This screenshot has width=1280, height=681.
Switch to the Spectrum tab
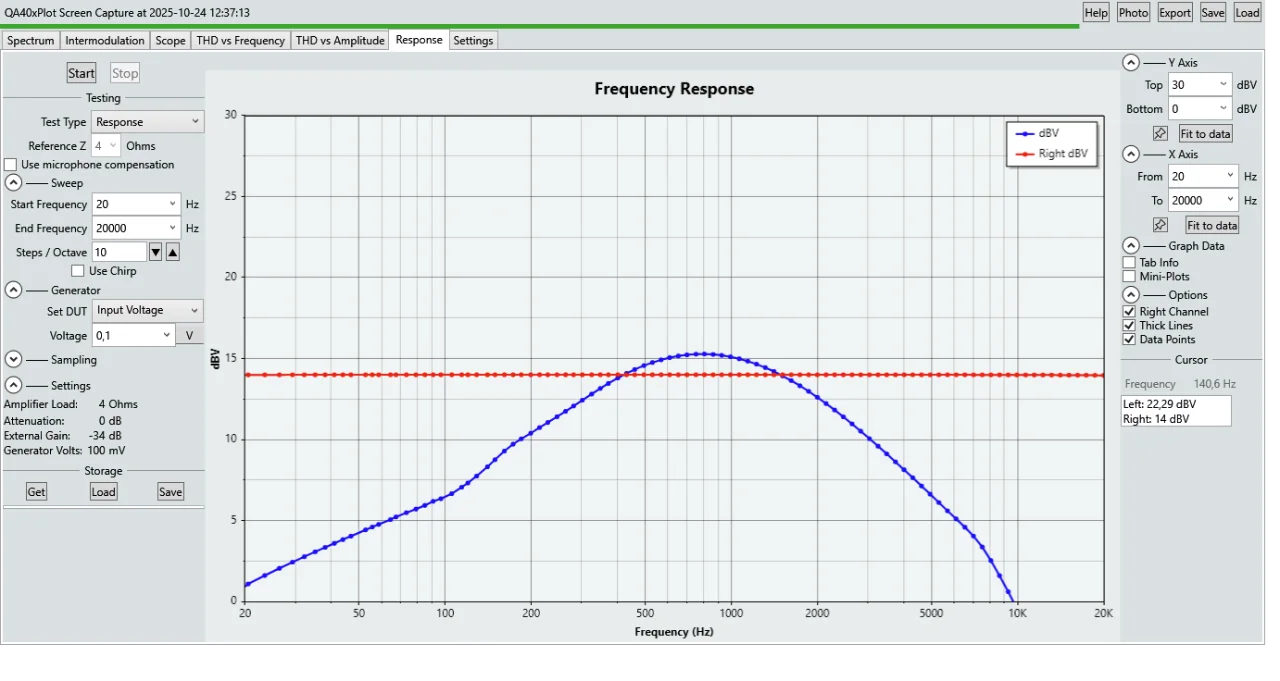tap(30, 40)
